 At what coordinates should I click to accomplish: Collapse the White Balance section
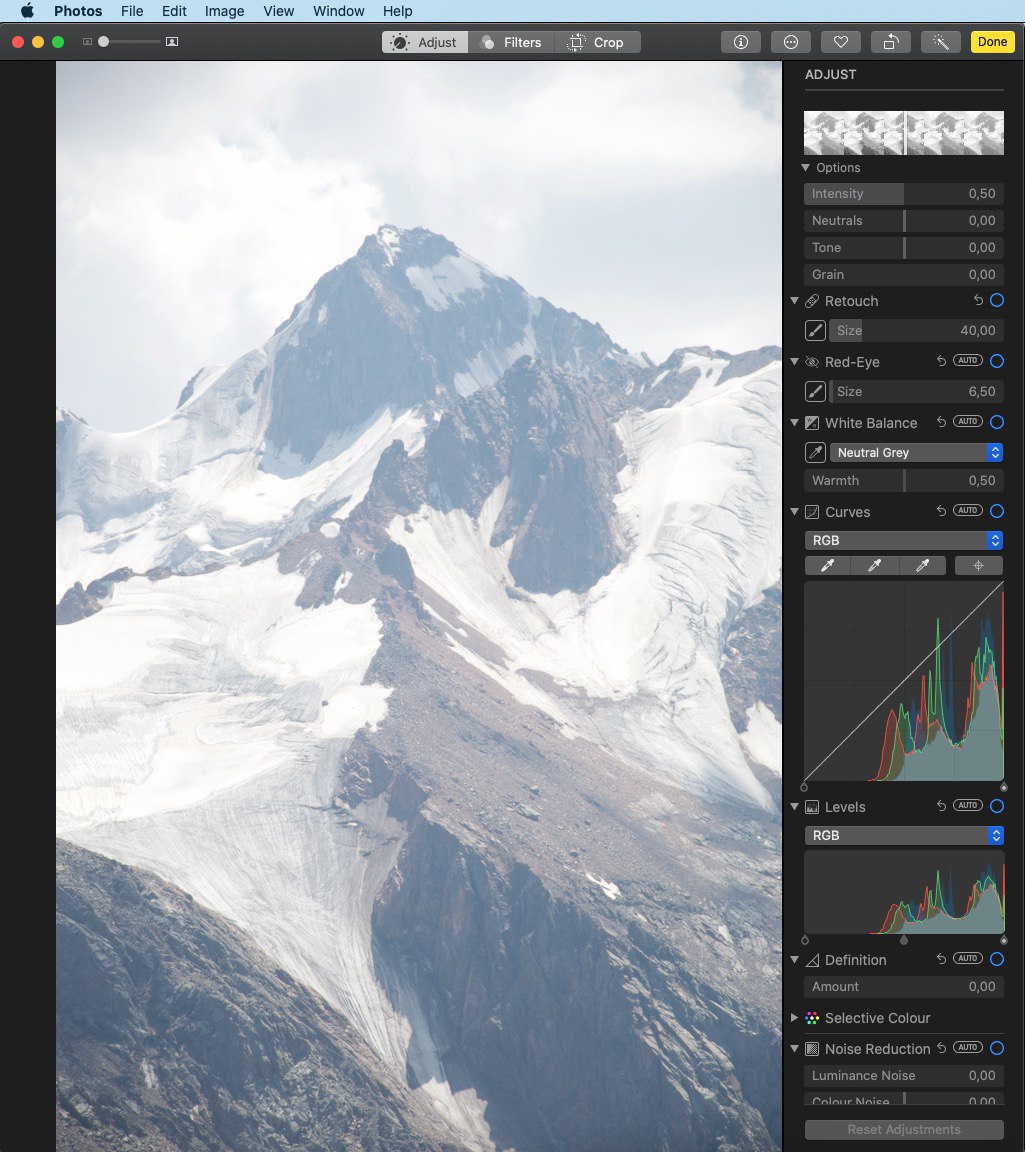(794, 422)
